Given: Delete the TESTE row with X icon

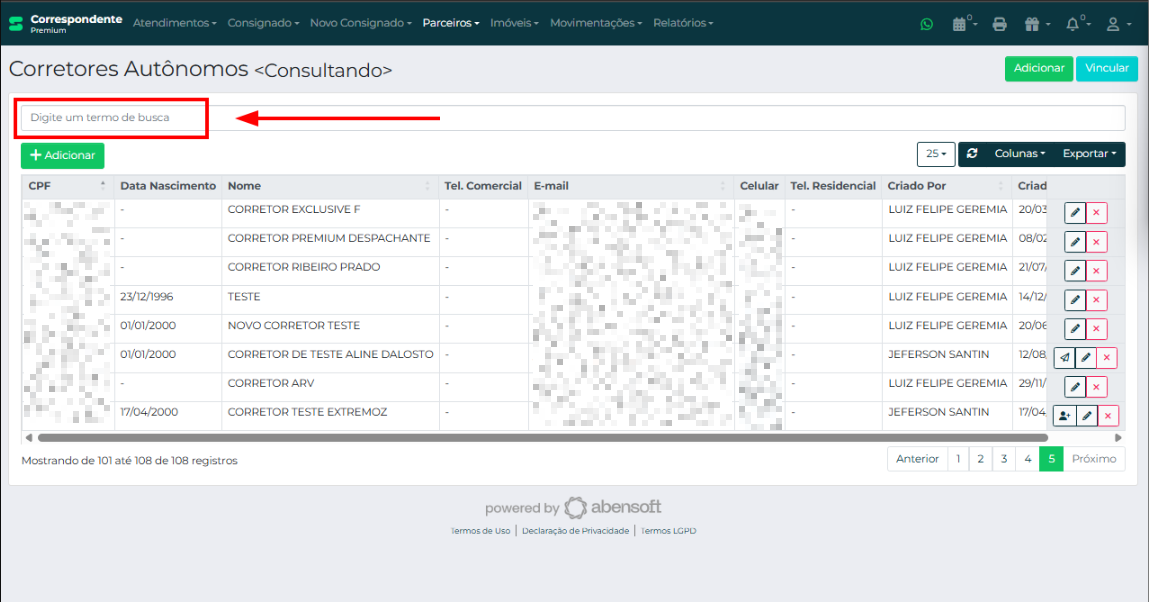Looking at the screenshot, I should point(1097,300).
